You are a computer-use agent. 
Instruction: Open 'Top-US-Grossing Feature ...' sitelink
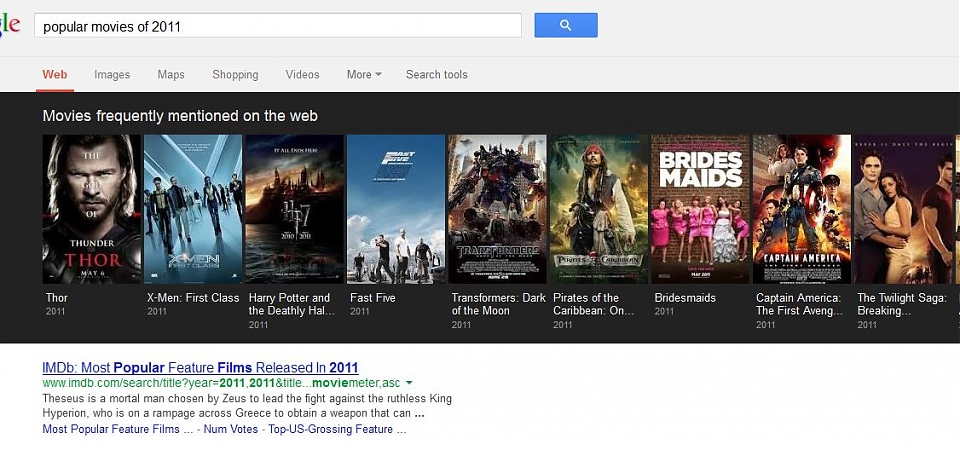(337, 429)
